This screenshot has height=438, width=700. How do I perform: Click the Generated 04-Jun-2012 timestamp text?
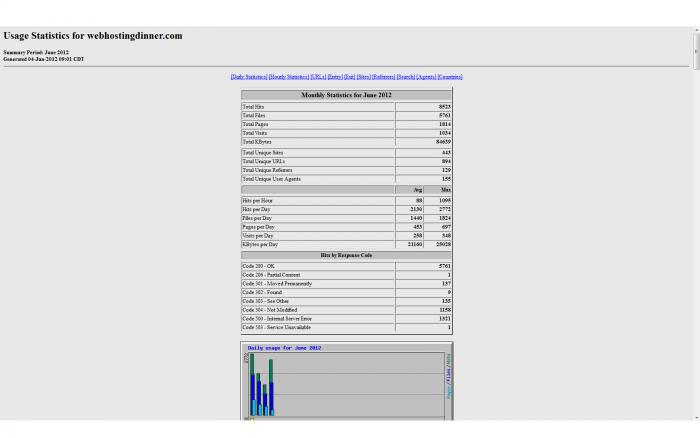click(43, 59)
